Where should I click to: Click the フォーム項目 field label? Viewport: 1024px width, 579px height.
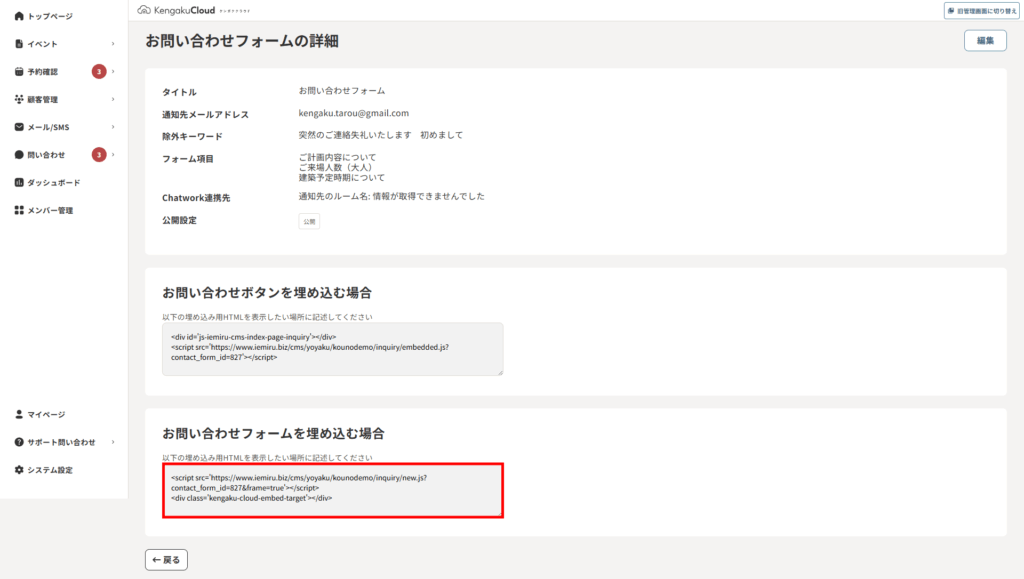click(x=187, y=159)
